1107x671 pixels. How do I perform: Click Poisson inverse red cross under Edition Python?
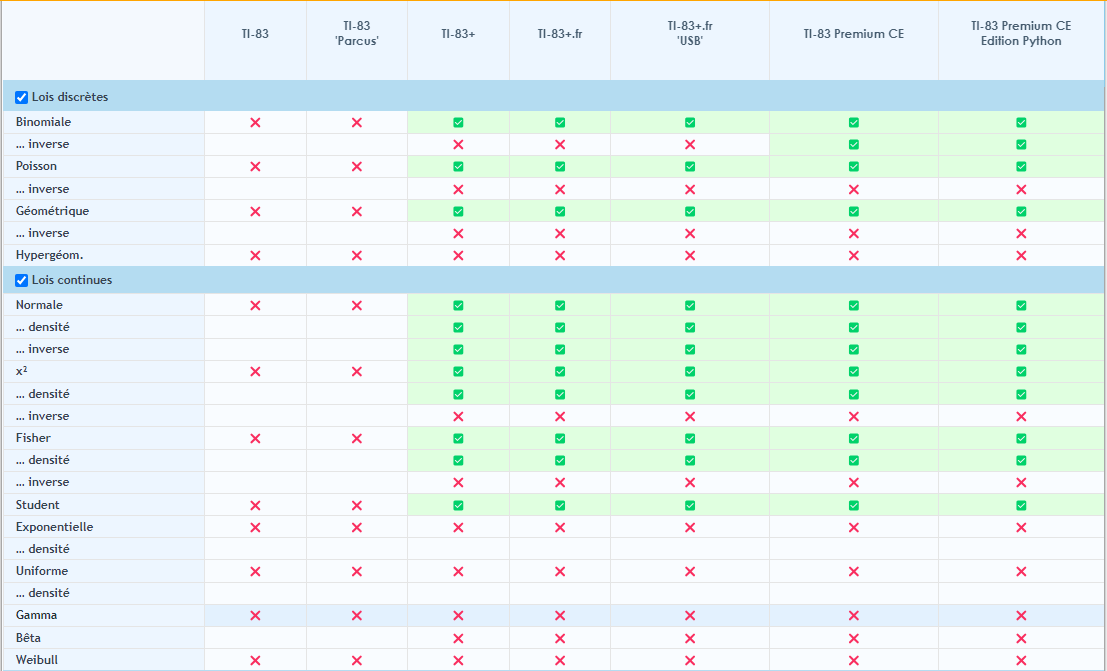tap(1021, 189)
